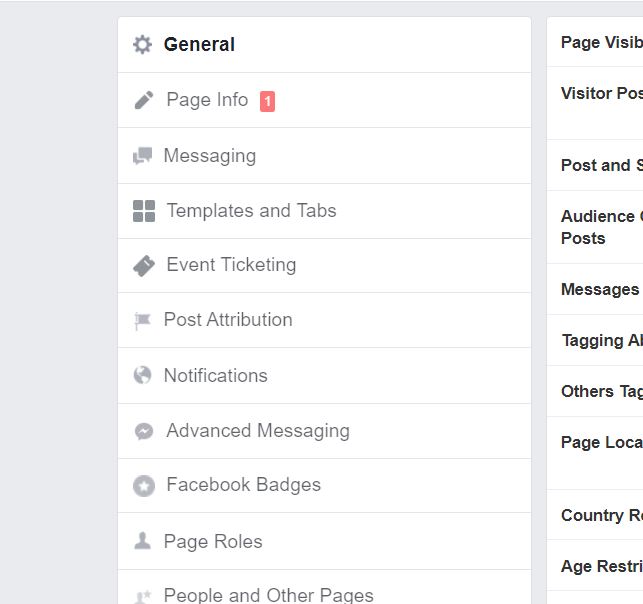Click the Page Info pencil icon
Image resolution: width=643 pixels, height=604 pixels.
(x=144, y=100)
